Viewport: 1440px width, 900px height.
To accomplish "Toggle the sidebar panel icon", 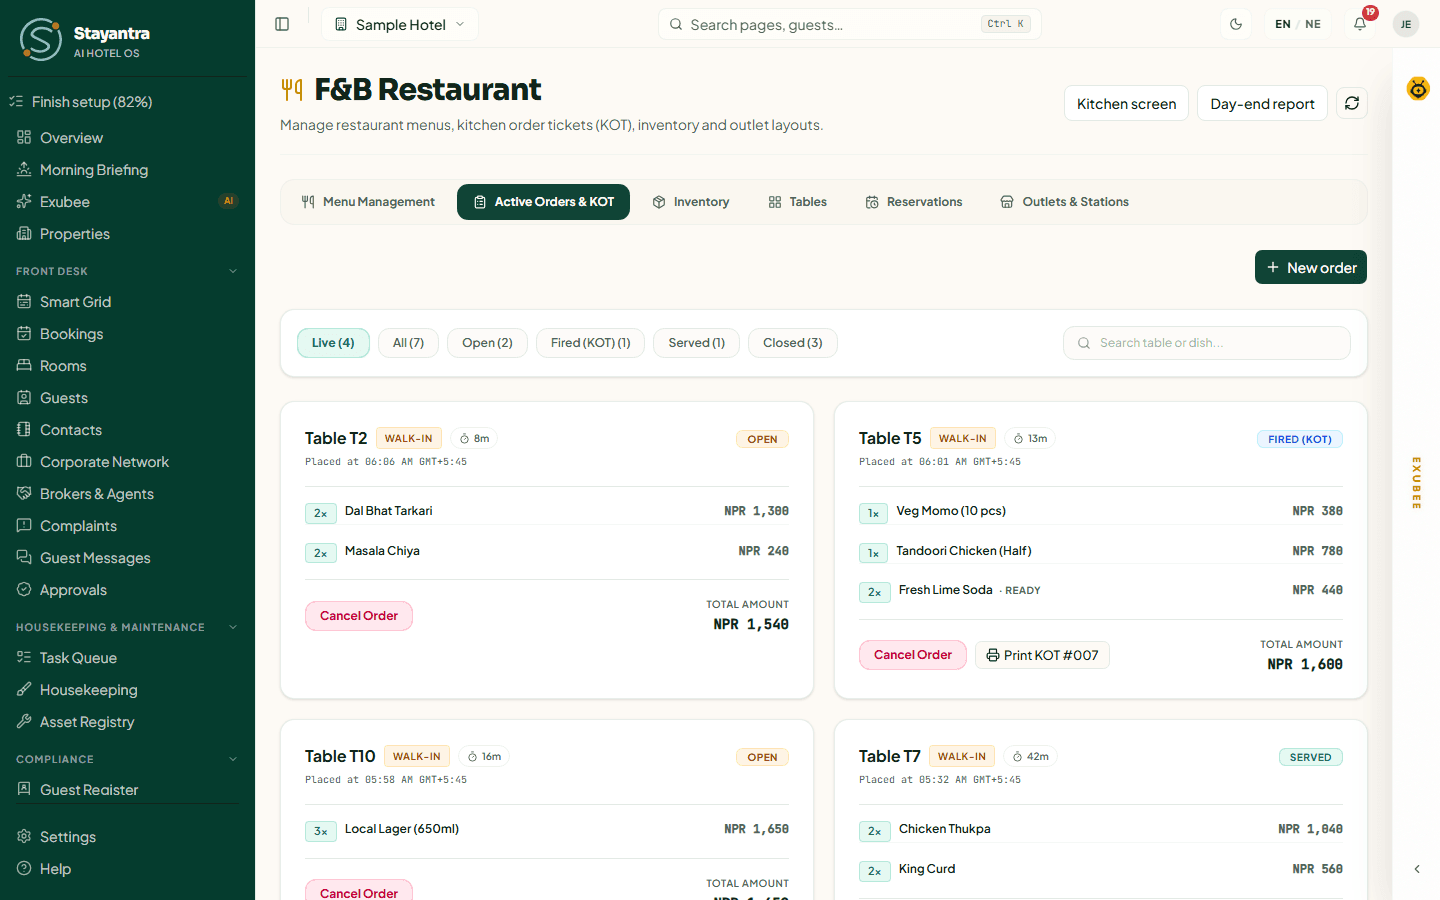I will 282,24.
